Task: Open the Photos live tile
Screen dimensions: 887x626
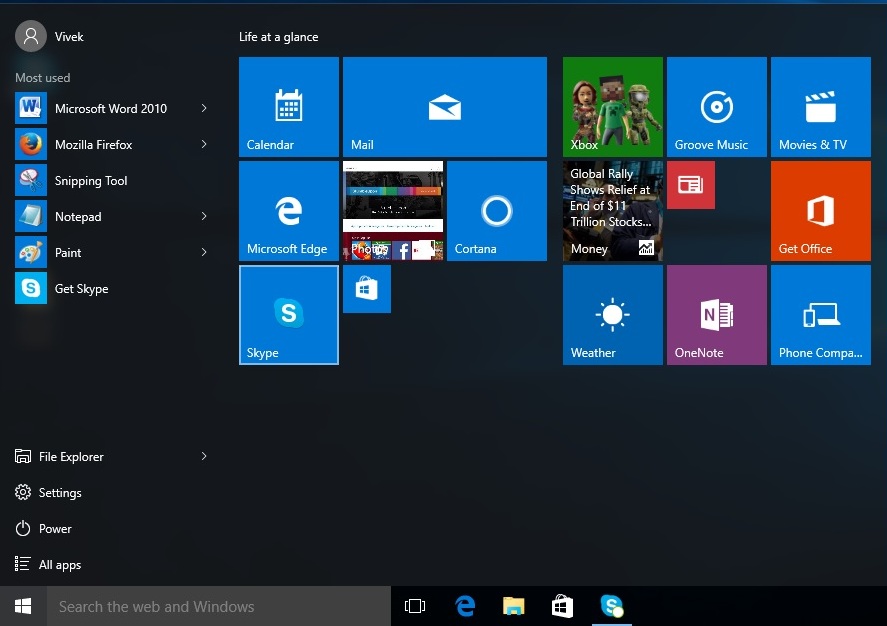Action: coord(393,211)
